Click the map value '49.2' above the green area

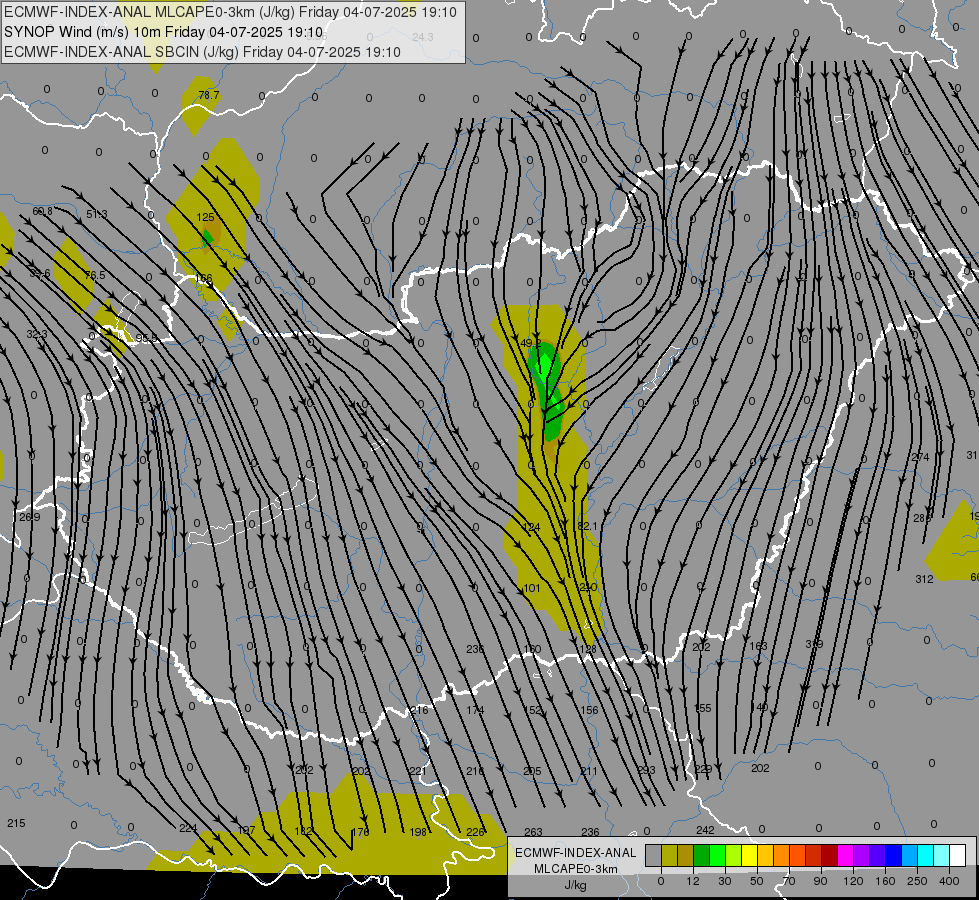coord(531,343)
